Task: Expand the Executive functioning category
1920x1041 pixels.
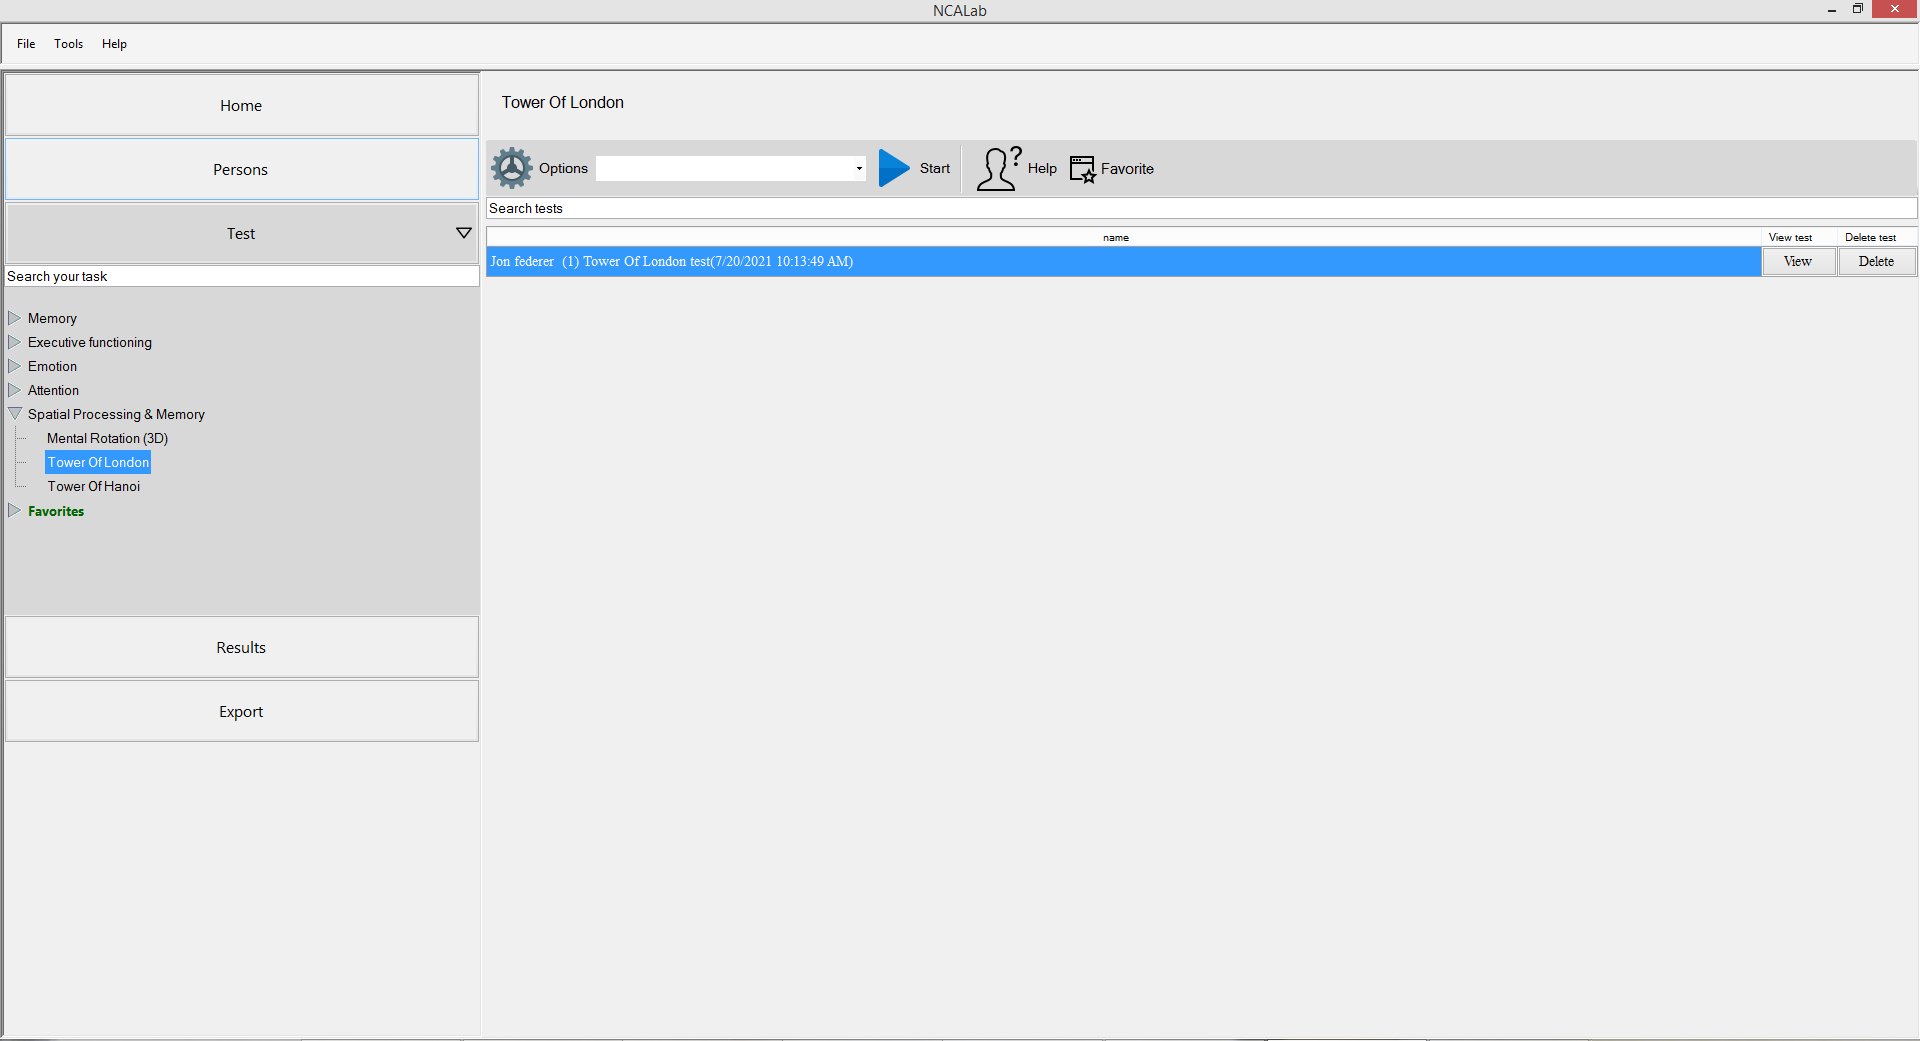Action: [x=15, y=342]
